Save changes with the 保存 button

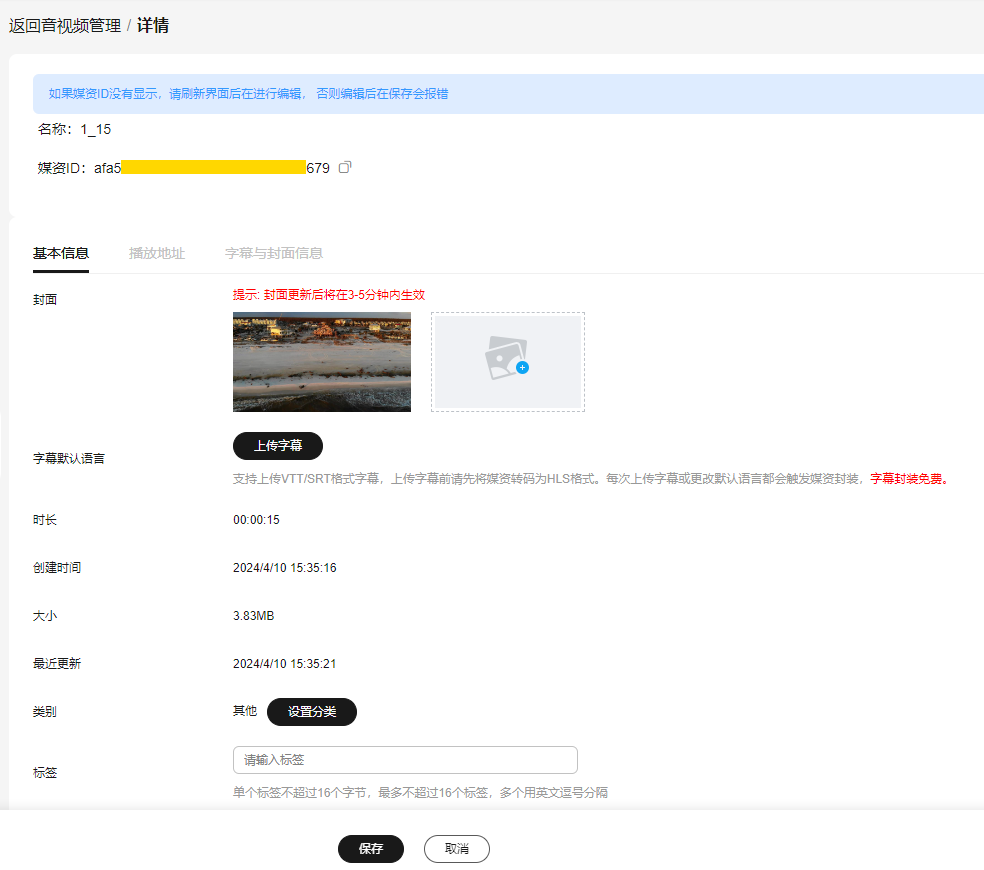tap(371, 849)
